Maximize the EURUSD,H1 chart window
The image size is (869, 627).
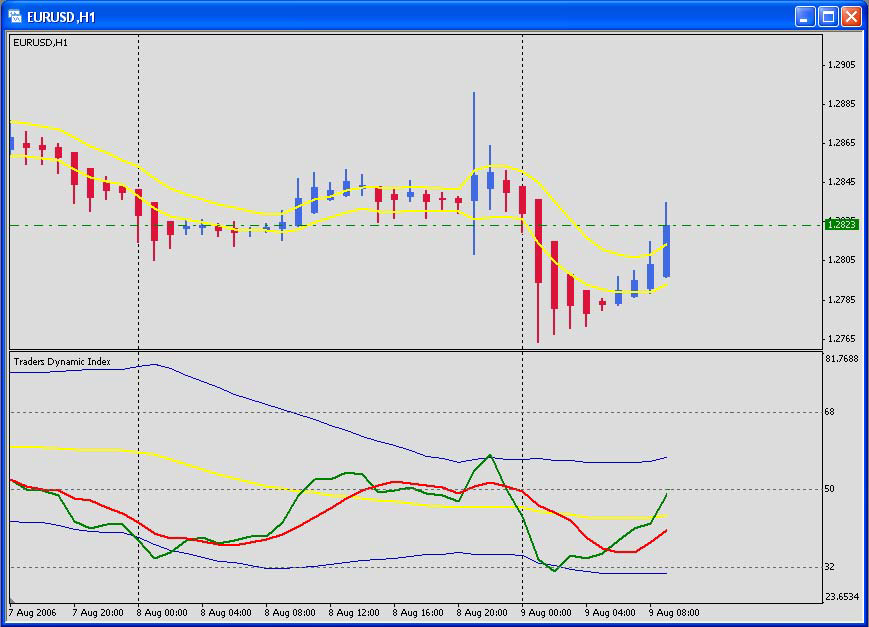click(x=828, y=16)
